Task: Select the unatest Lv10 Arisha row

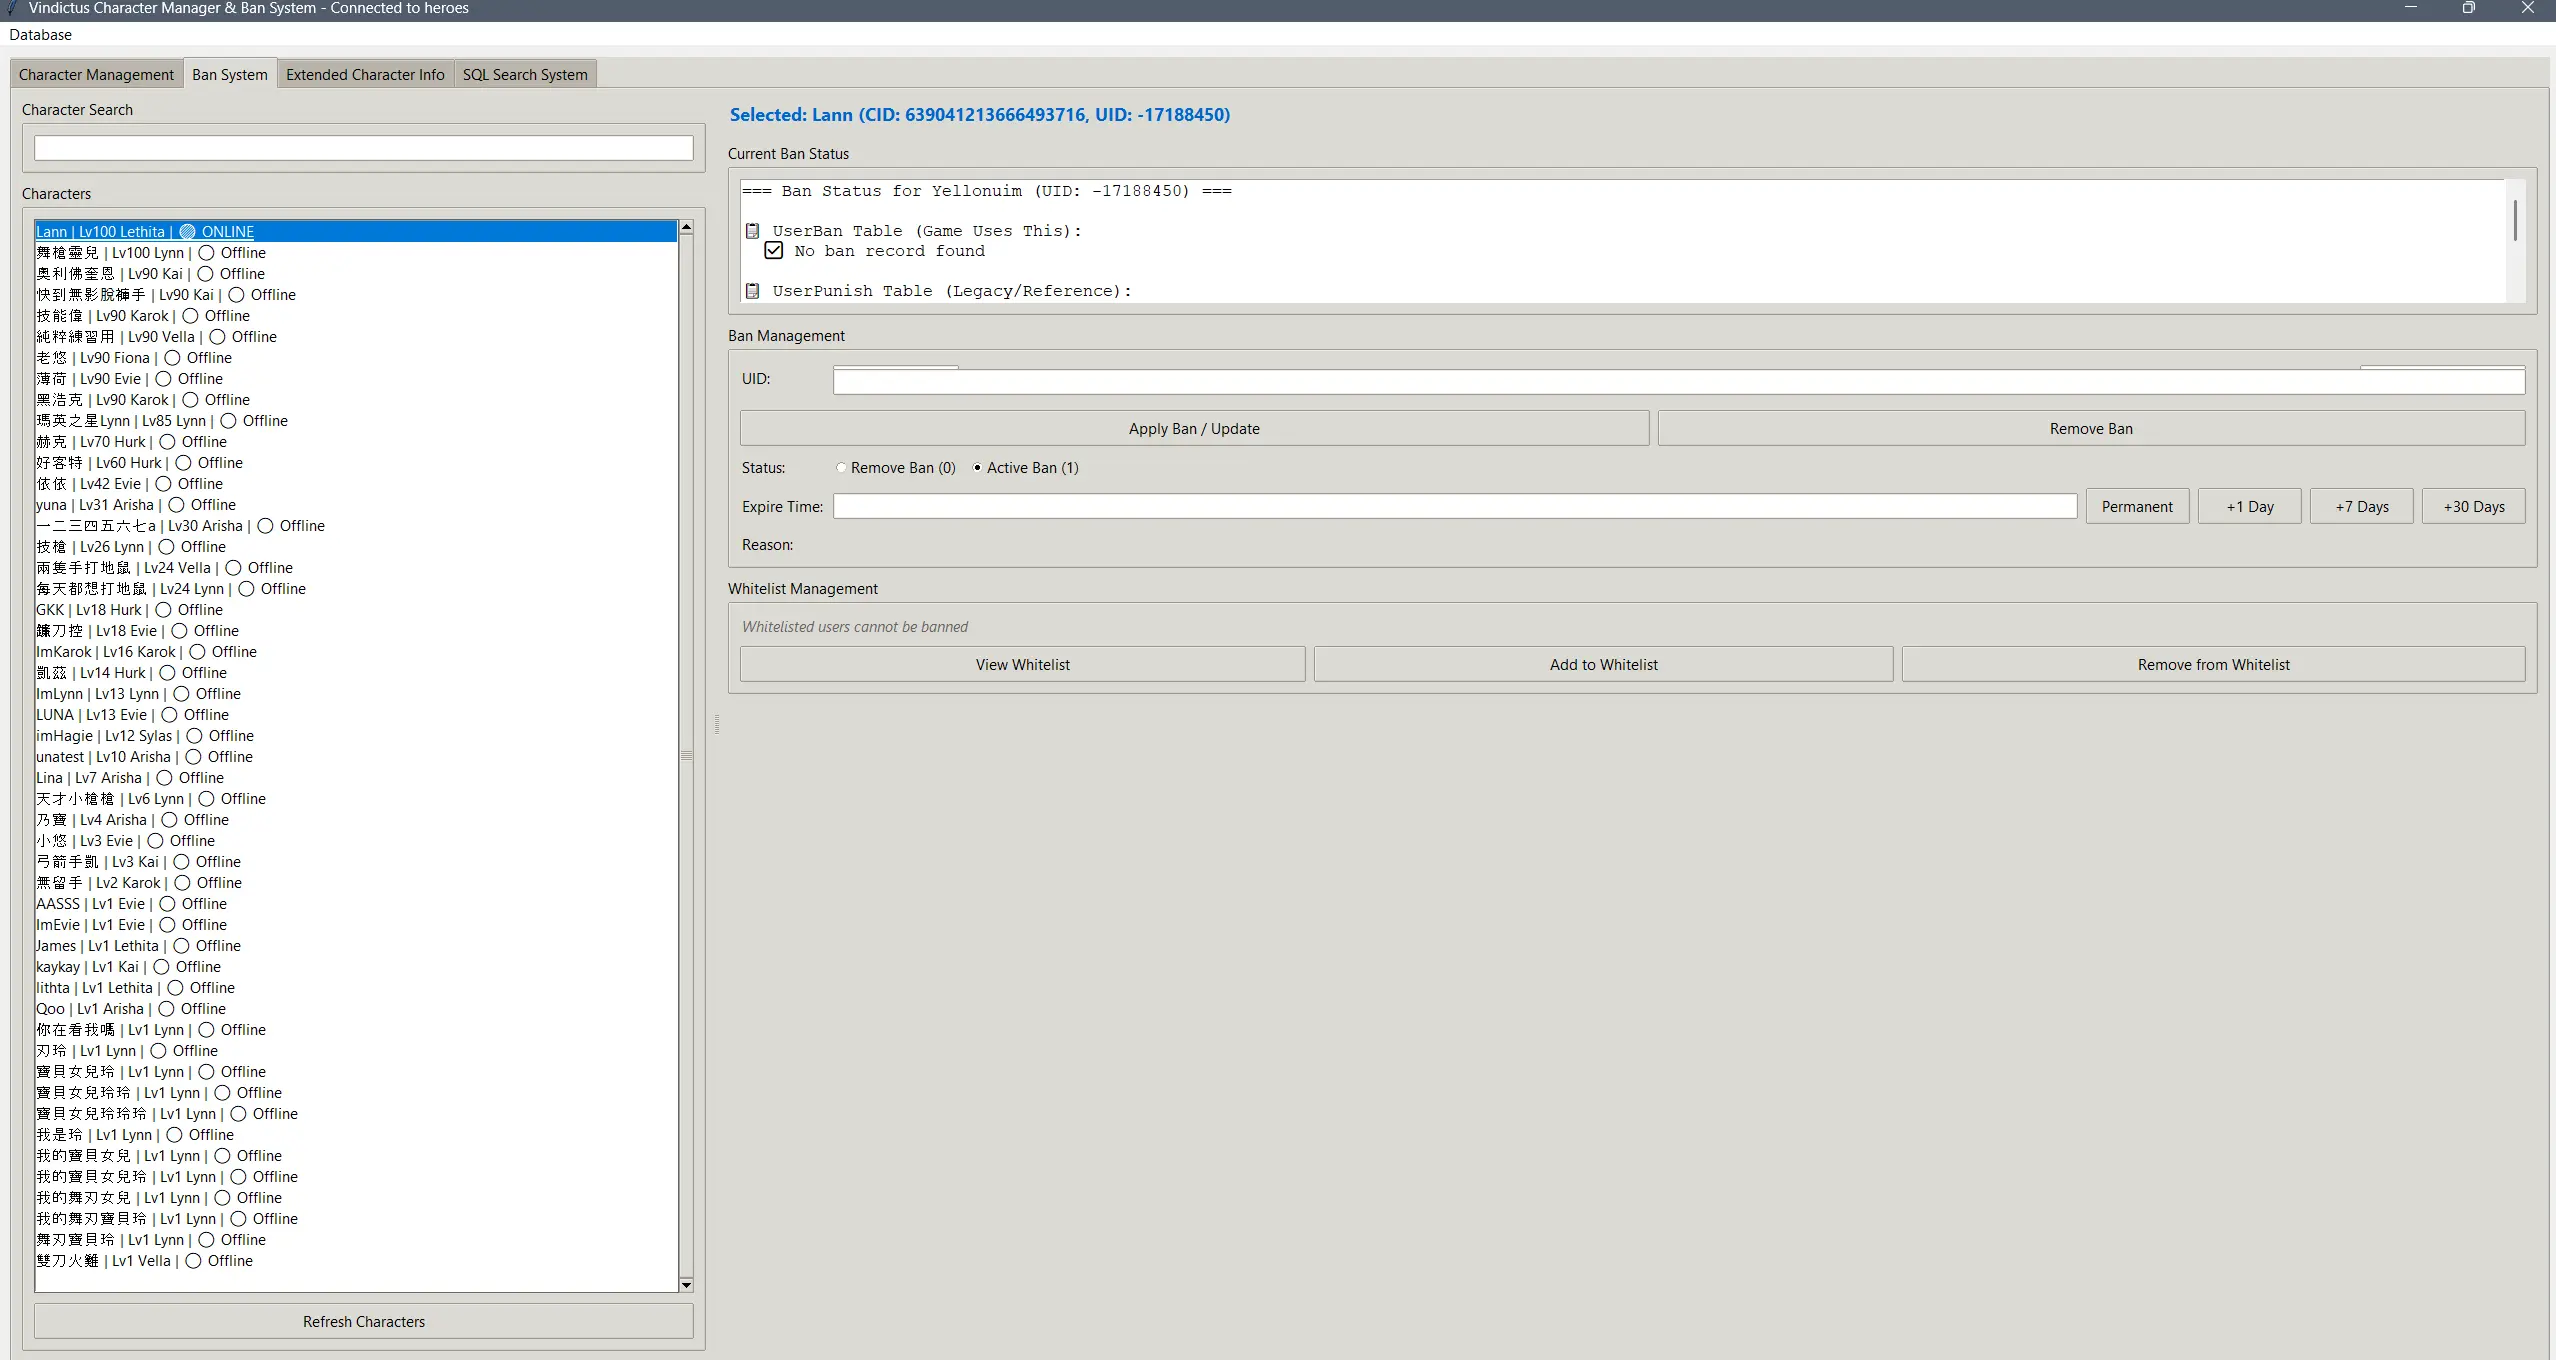Action: pos(355,756)
